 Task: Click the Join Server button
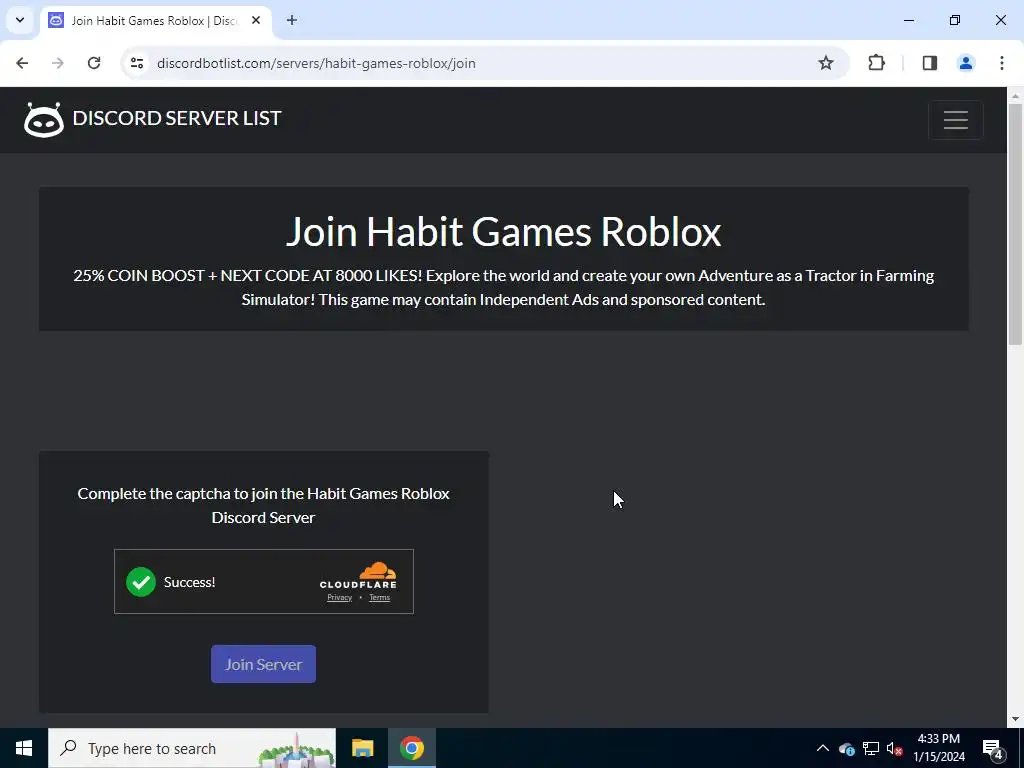tap(263, 664)
